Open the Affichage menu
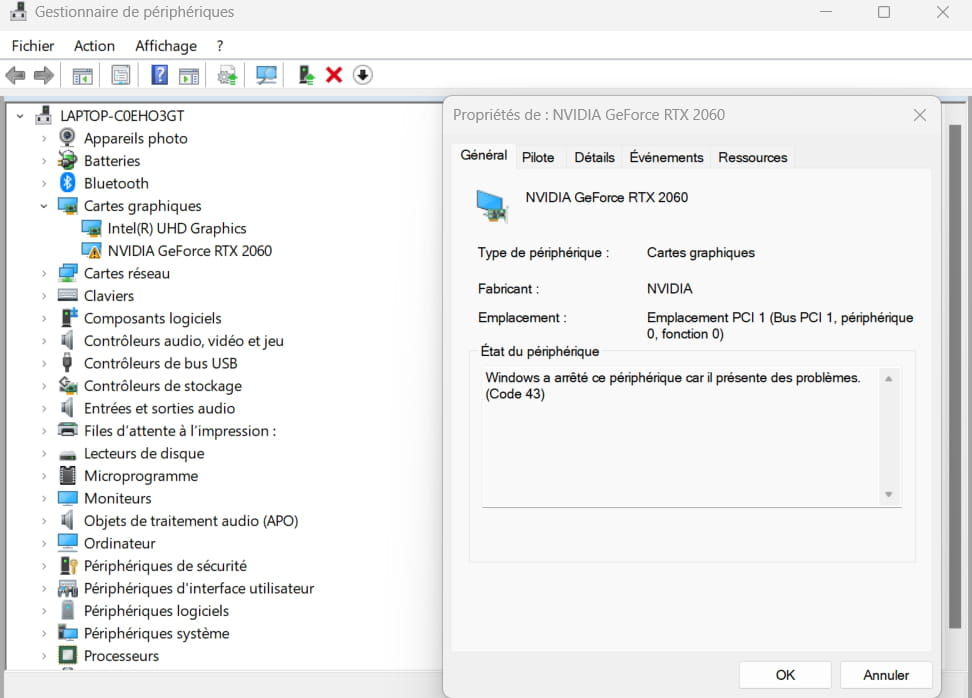Viewport: 972px width, 698px height. click(x=166, y=46)
